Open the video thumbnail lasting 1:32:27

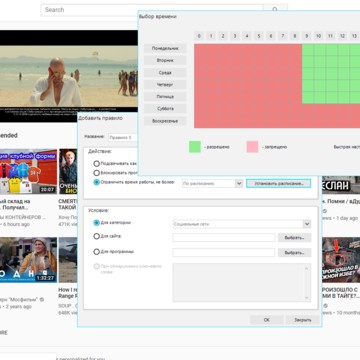[x=28, y=260]
